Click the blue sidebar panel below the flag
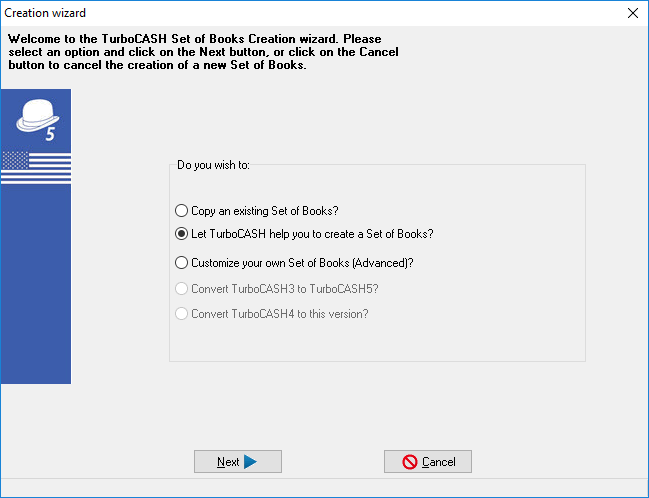The height and width of the screenshot is (498, 649). 35,290
